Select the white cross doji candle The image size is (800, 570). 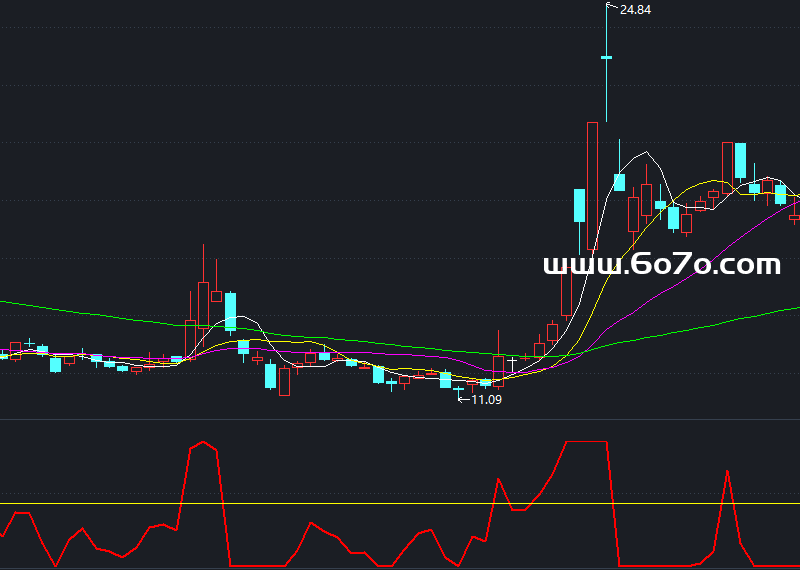point(512,364)
